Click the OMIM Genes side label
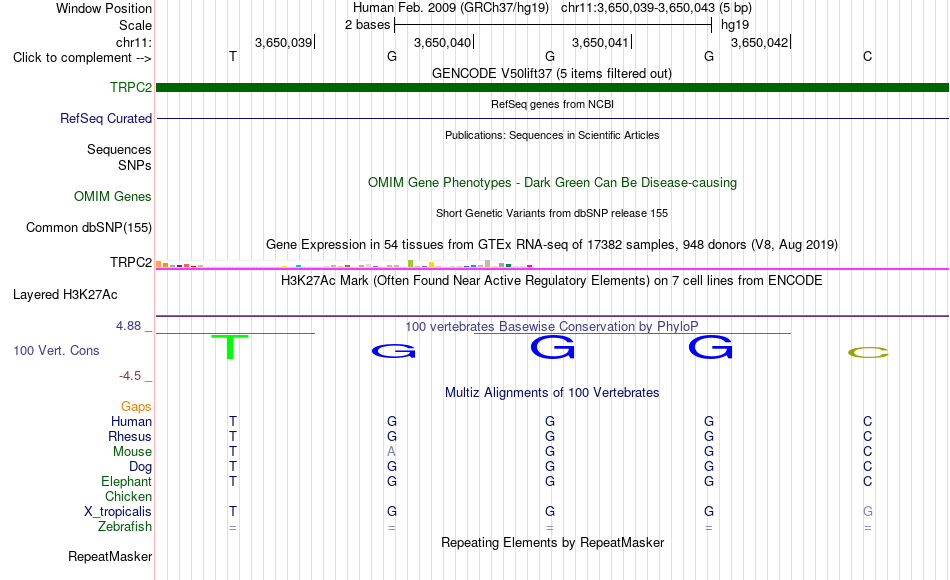Viewport: 950px width, 580px height. point(113,196)
